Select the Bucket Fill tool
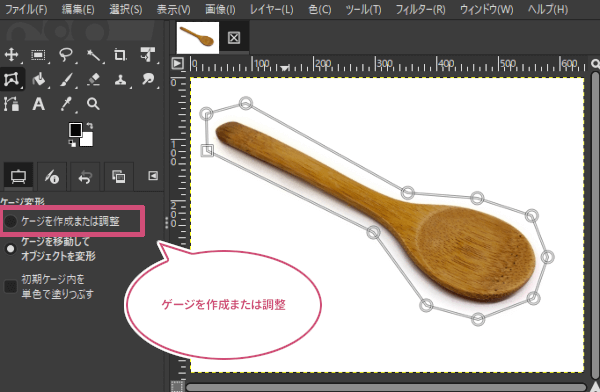 tap(39, 80)
